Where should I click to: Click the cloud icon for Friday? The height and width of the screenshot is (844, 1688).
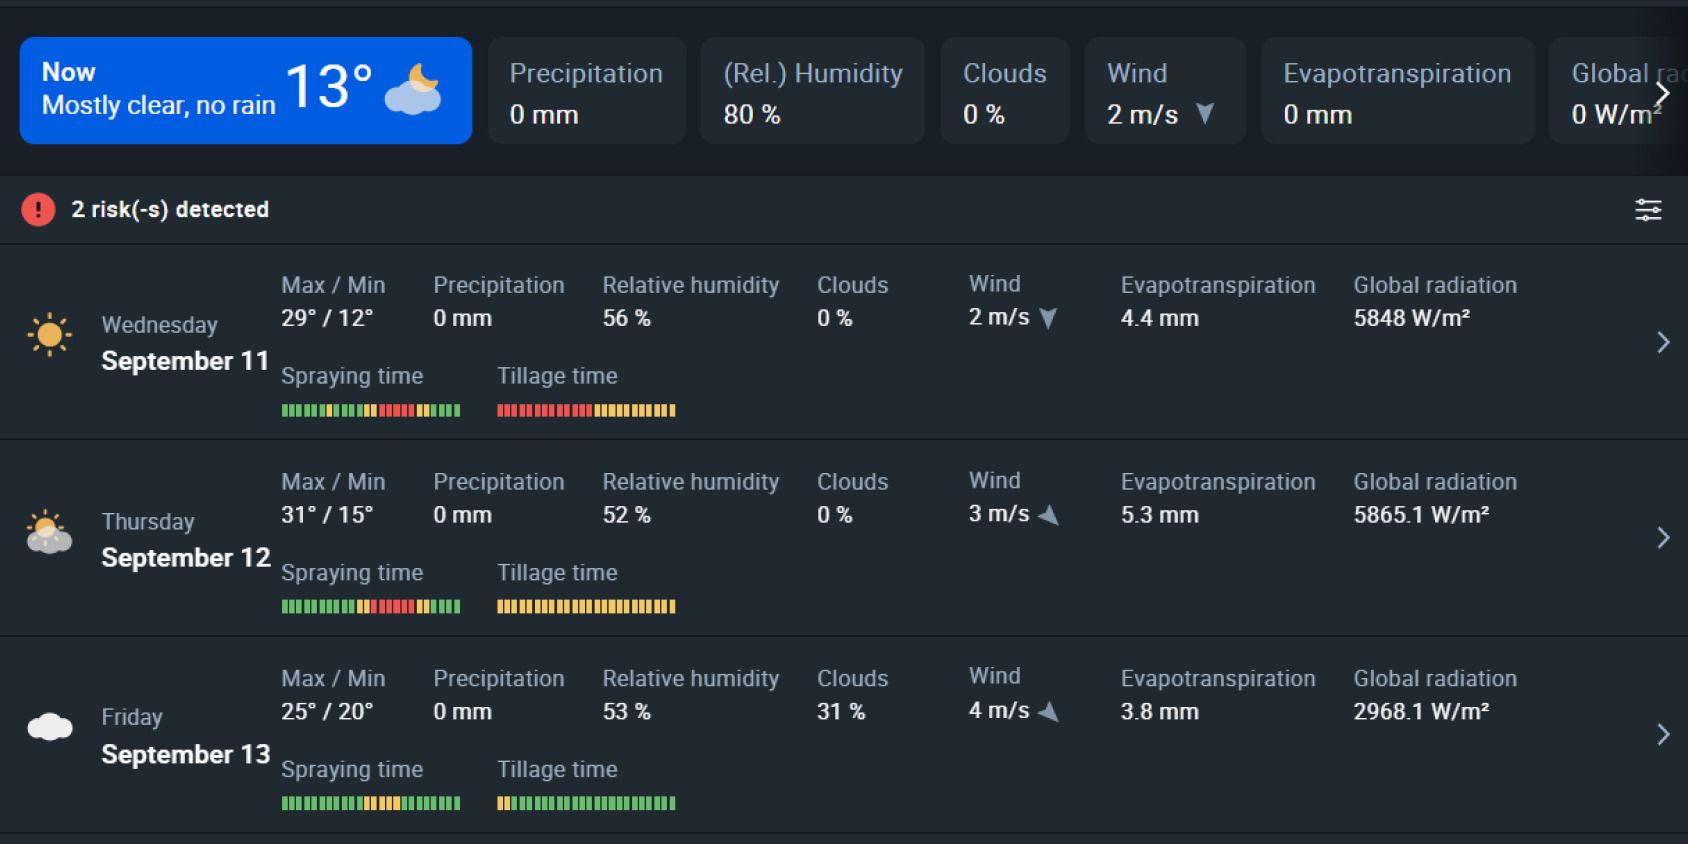click(50, 727)
